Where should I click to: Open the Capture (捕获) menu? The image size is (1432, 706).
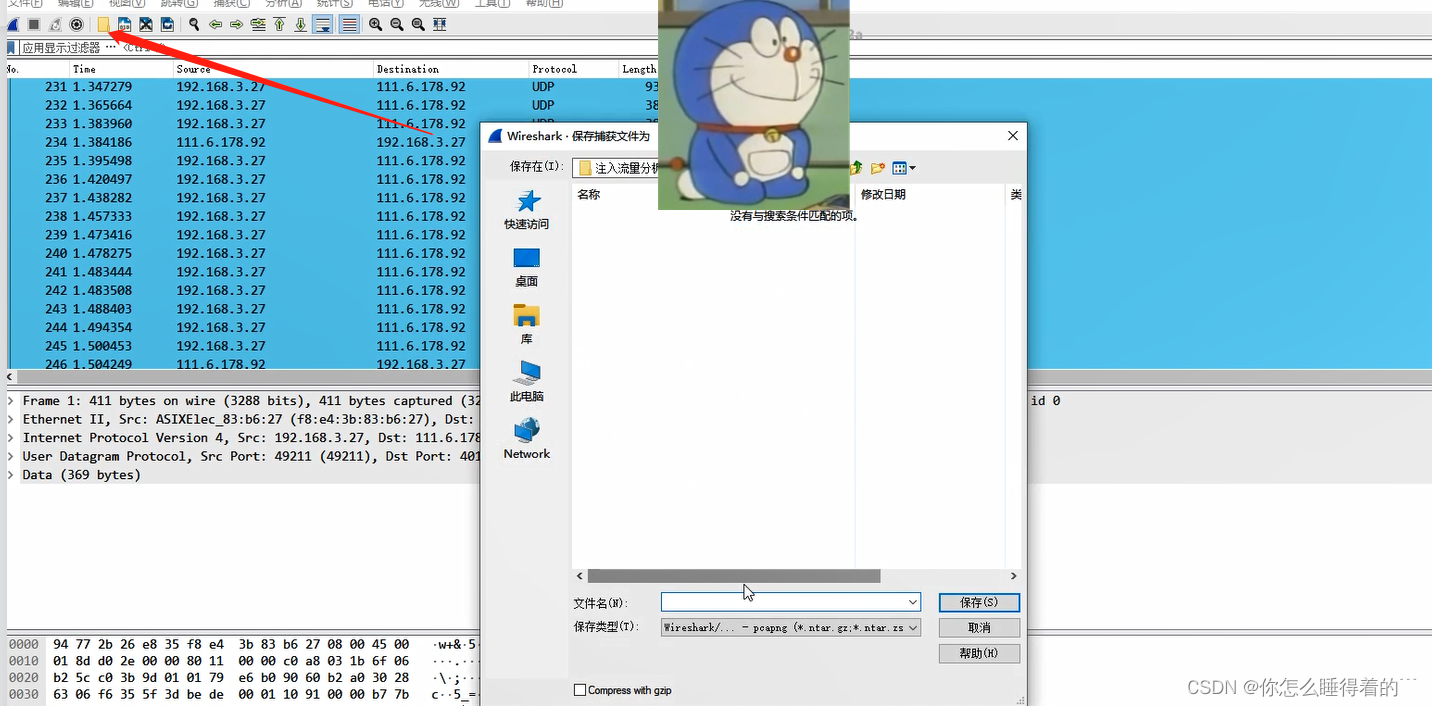pyautogui.click(x=231, y=4)
